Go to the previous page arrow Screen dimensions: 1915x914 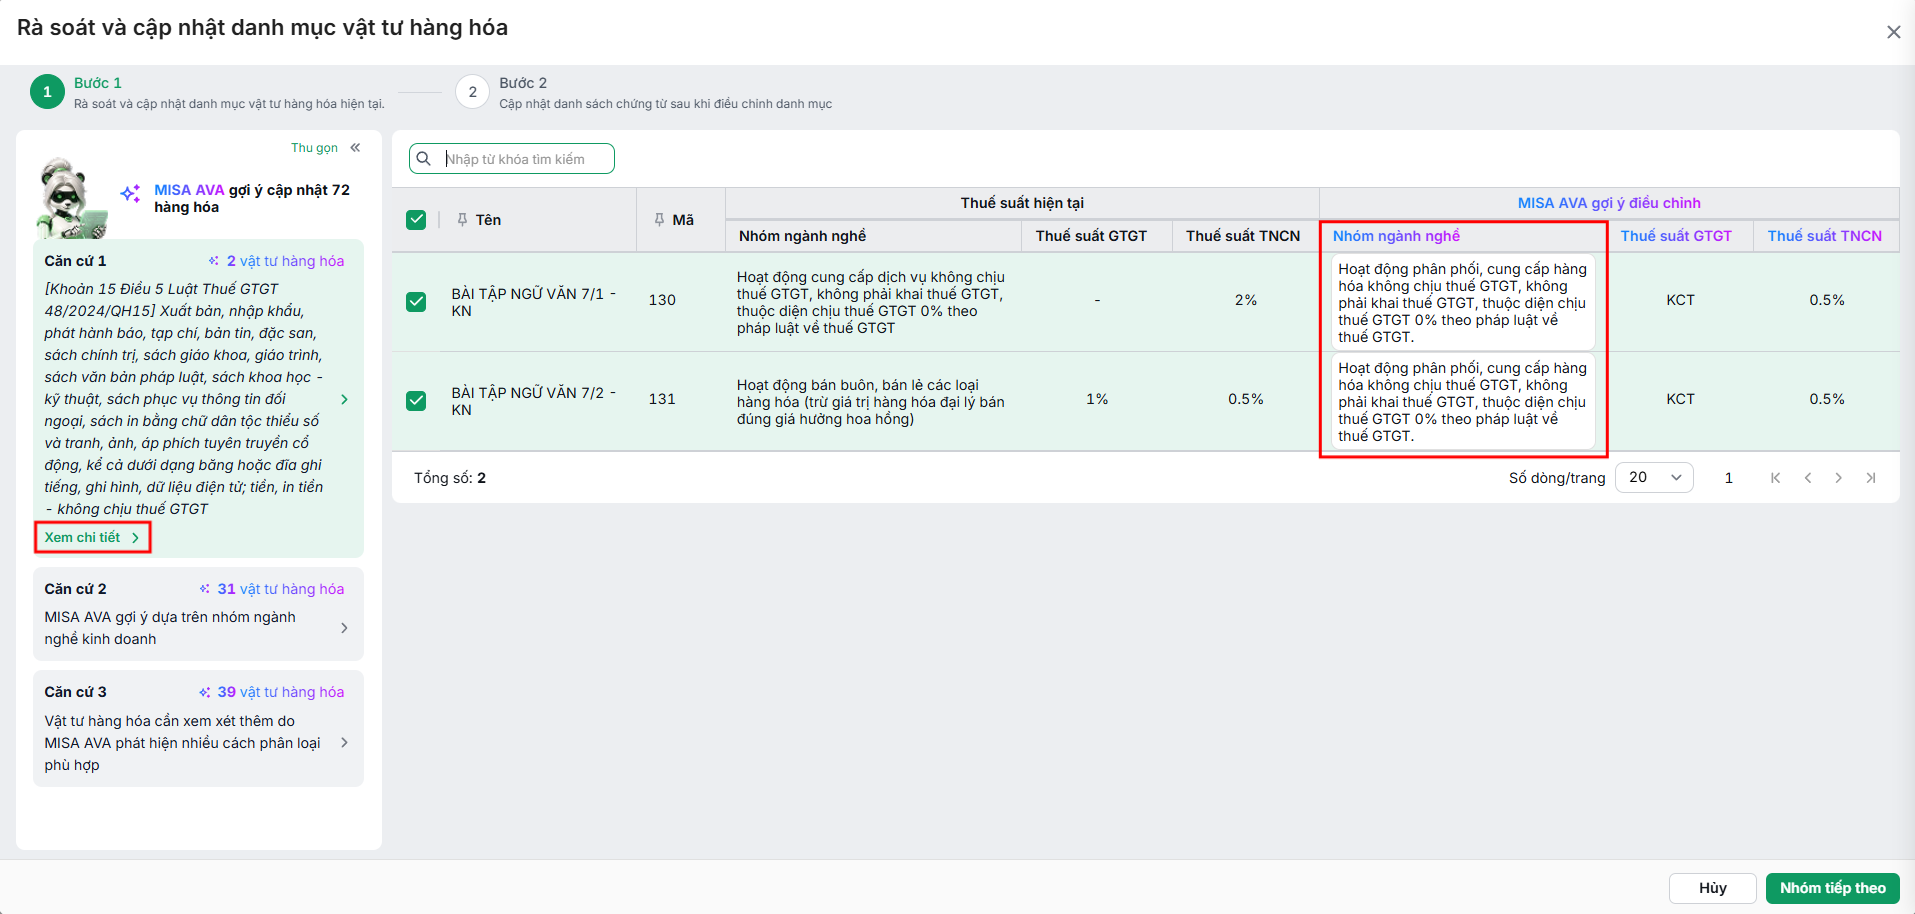pos(1807,478)
